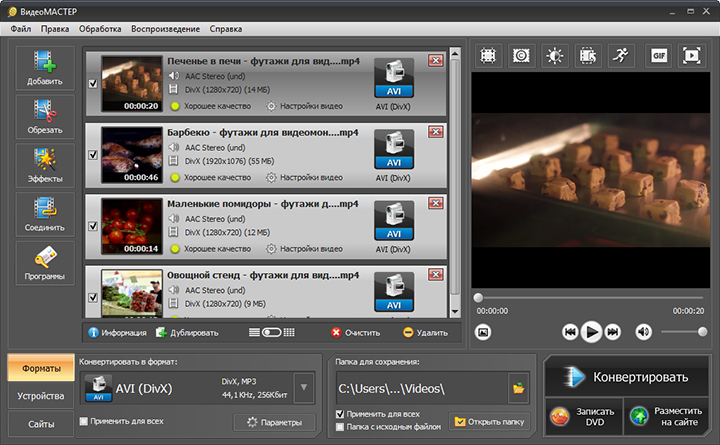Click the AVI format icon for Маленькие помидоры
Screen dimensions: 720x445
coord(394,220)
